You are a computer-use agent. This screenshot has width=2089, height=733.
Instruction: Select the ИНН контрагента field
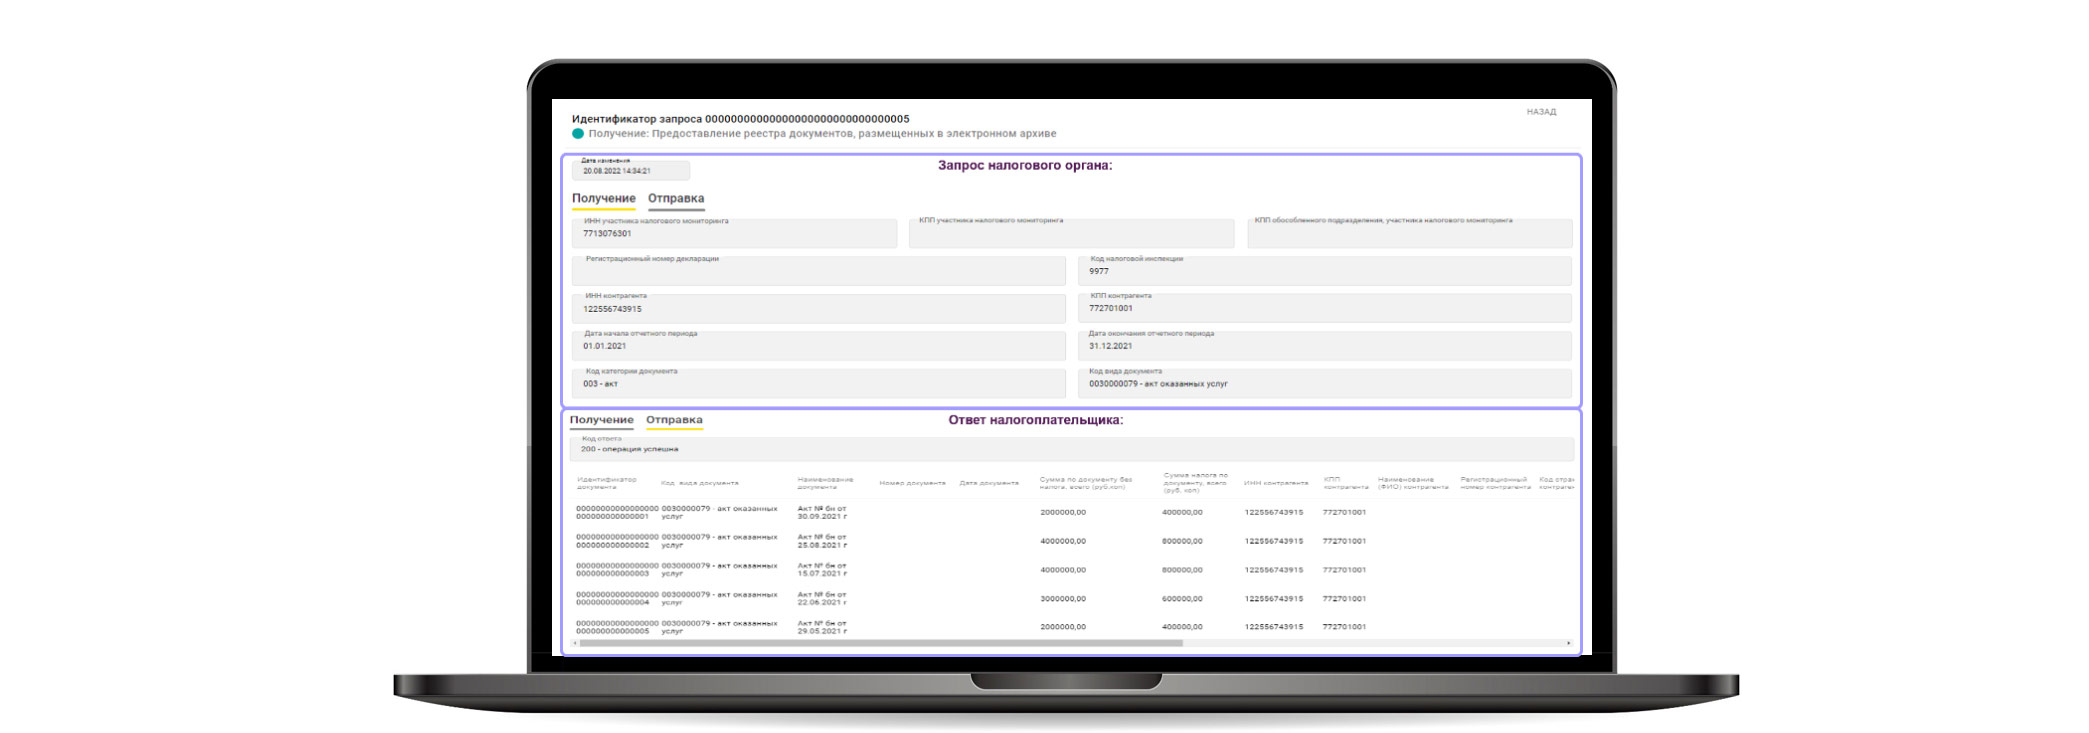(818, 309)
